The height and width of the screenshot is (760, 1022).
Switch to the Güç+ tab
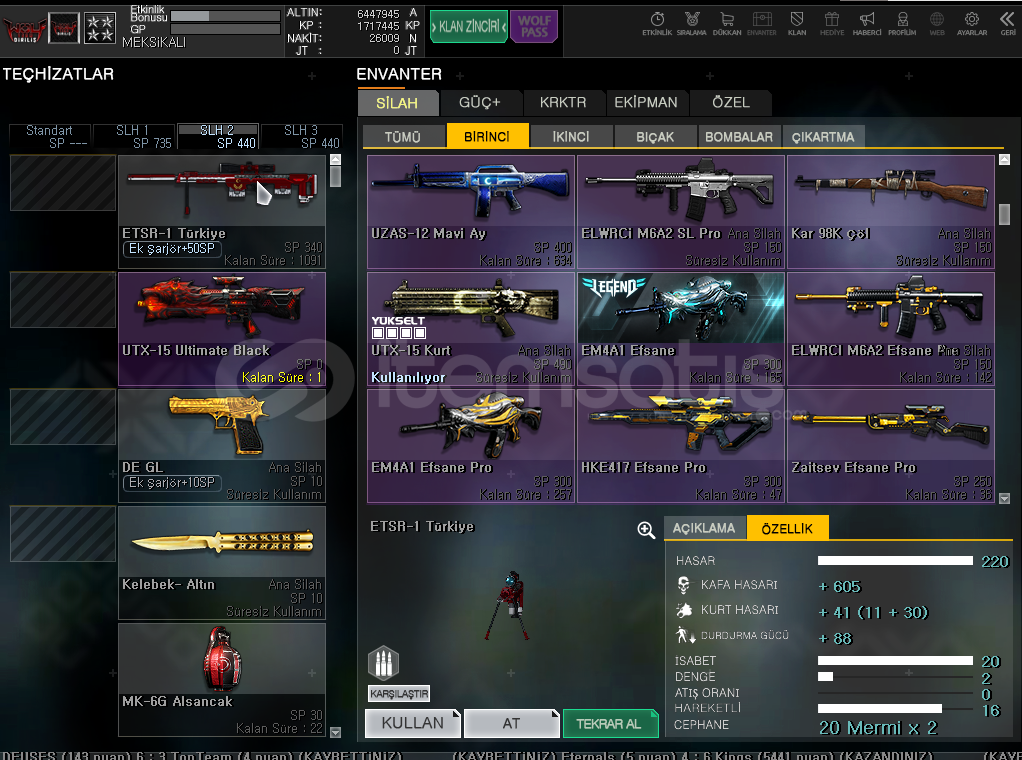click(x=480, y=103)
